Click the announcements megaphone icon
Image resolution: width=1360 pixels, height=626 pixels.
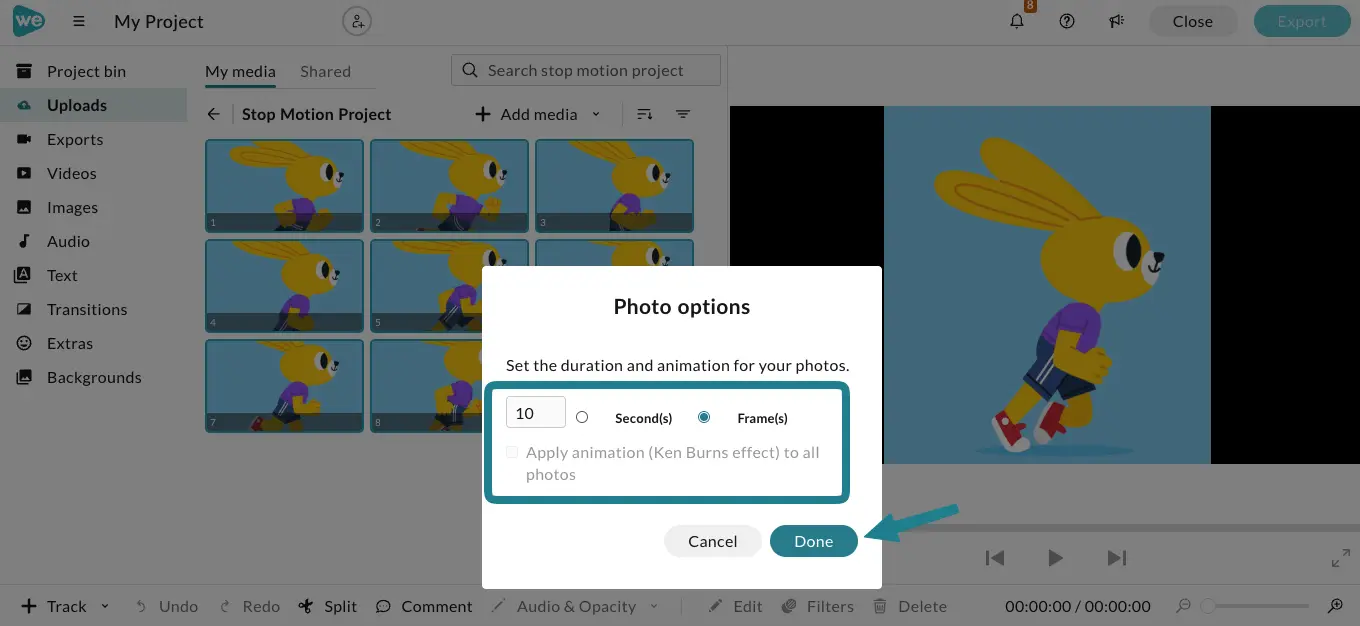(x=1117, y=21)
